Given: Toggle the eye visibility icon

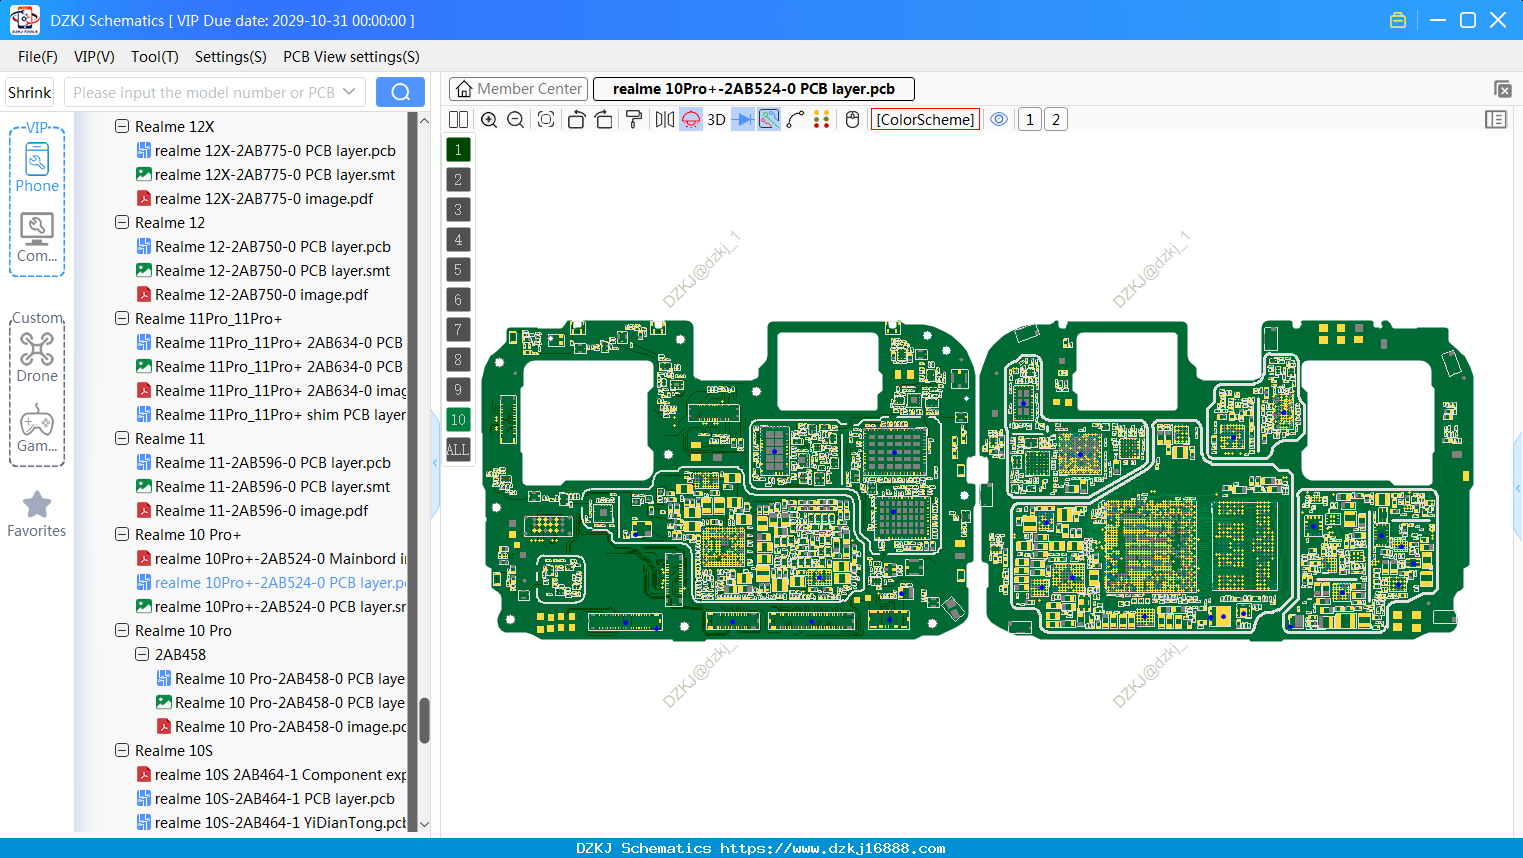Looking at the screenshot, I should point(999,120).
